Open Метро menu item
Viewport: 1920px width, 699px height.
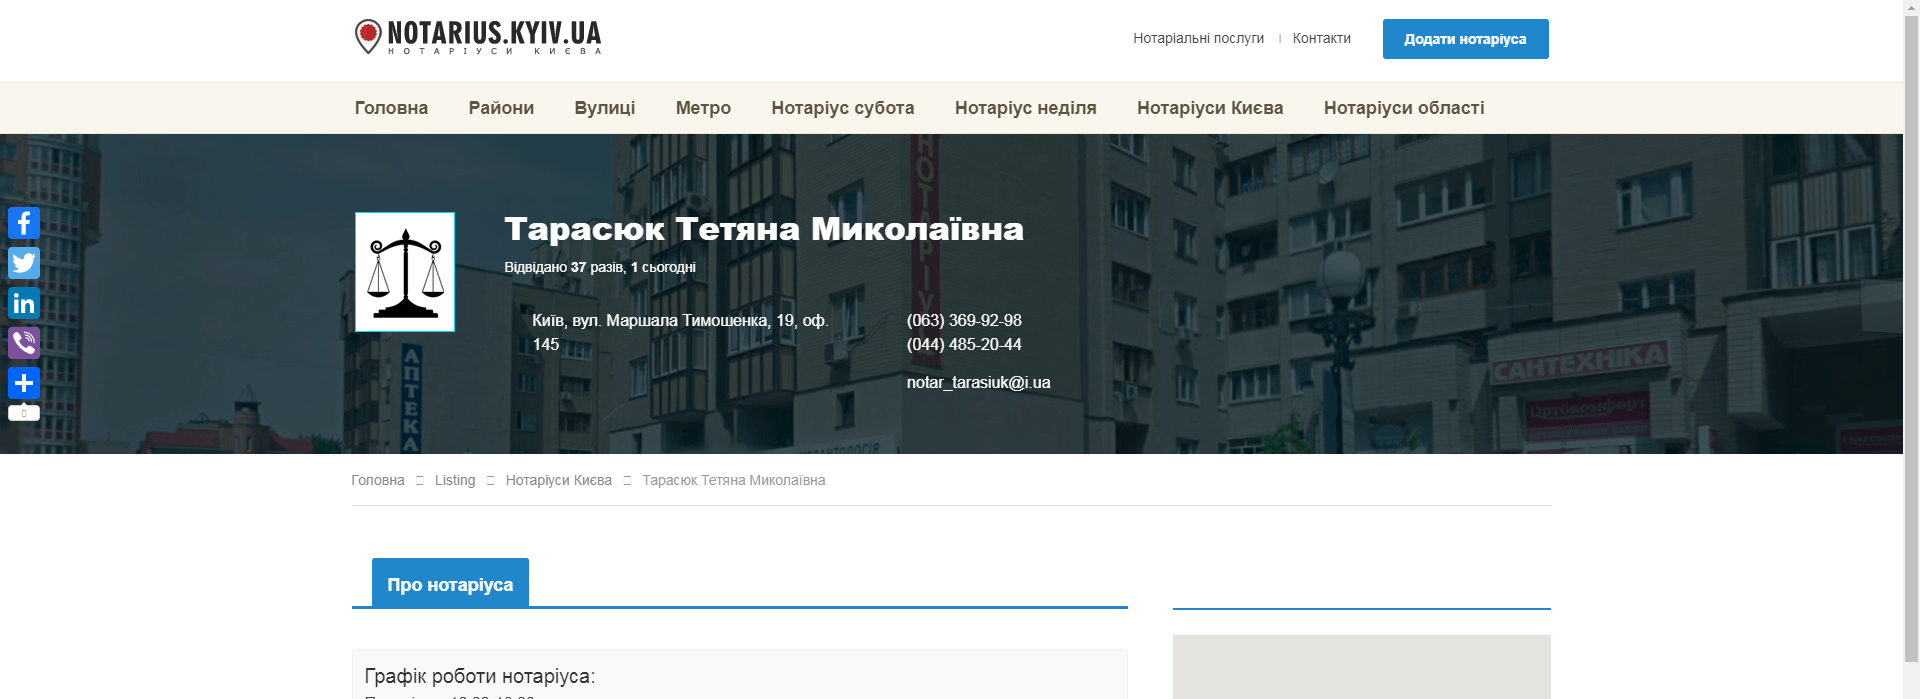click(x=703, y=108)
